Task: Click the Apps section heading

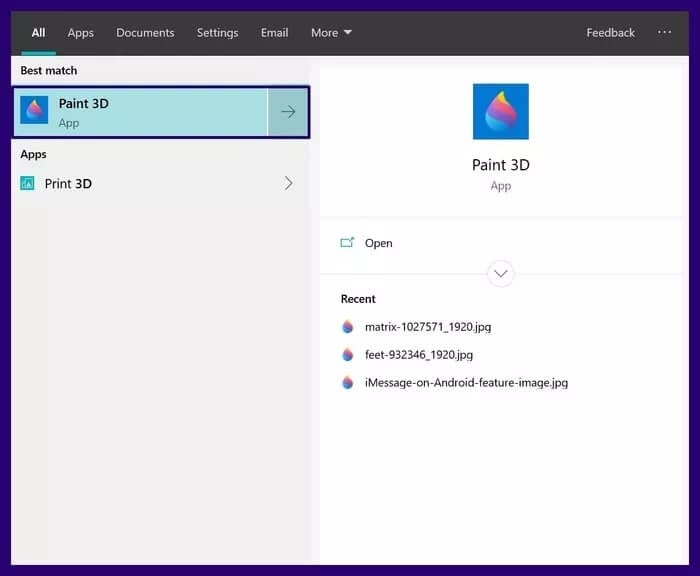Action: coord(33,154)
